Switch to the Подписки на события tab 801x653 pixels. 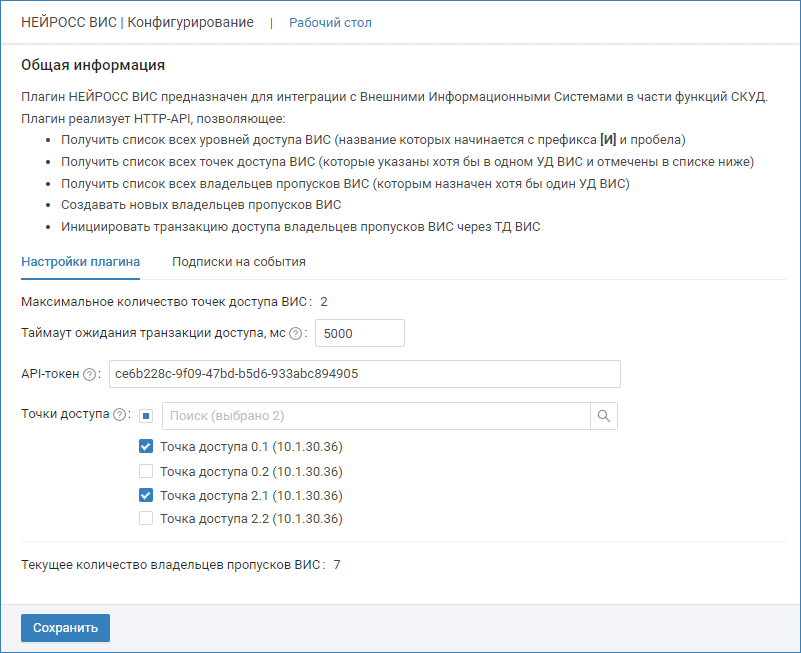[238, 262]
